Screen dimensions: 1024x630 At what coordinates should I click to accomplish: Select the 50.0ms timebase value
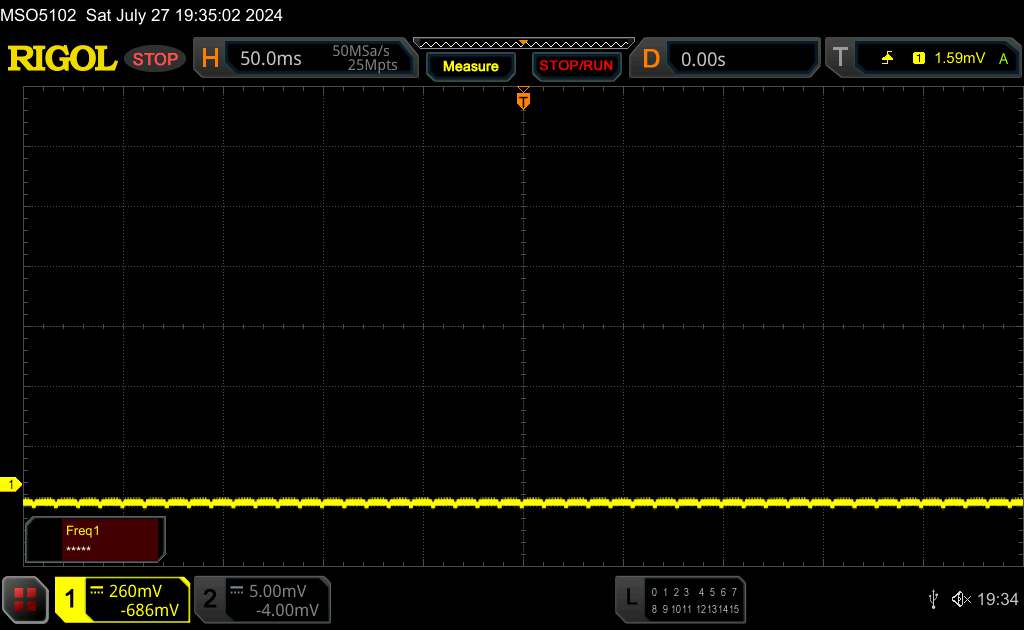[270, 59]
